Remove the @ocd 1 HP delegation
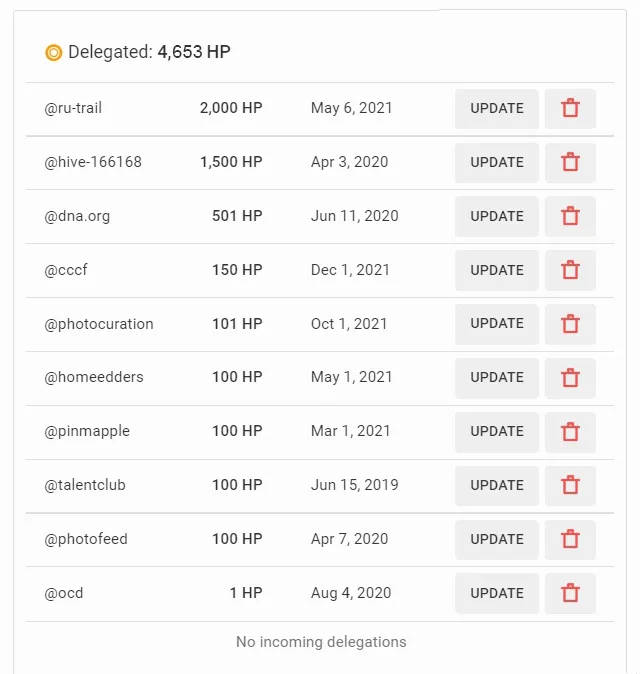The width and height of the screenshot is (640, 674). [570, 593]
